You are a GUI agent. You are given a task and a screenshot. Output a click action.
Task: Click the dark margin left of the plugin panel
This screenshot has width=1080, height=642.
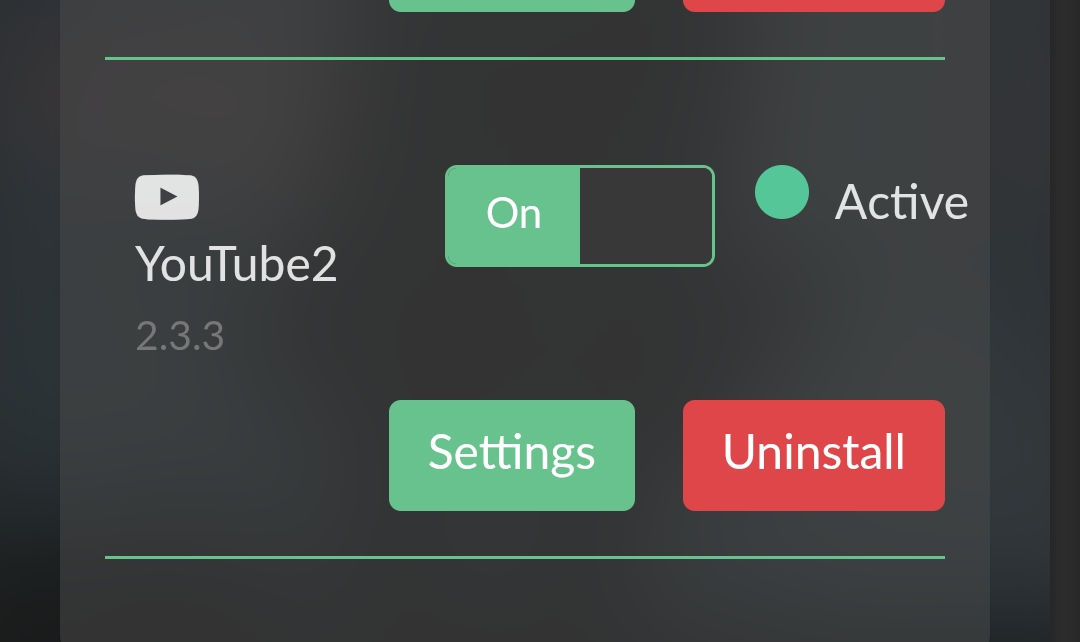click(30, 320)
